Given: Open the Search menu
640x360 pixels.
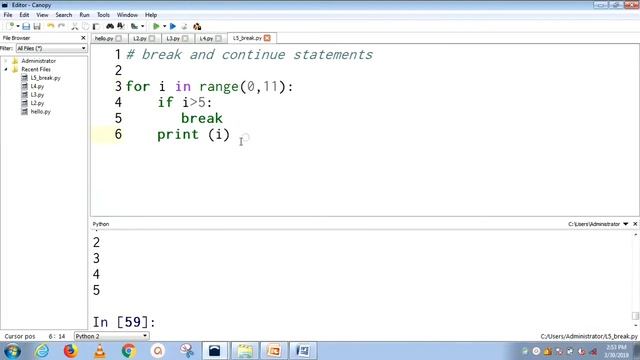Looking at the screenshot, I should 64,15.
